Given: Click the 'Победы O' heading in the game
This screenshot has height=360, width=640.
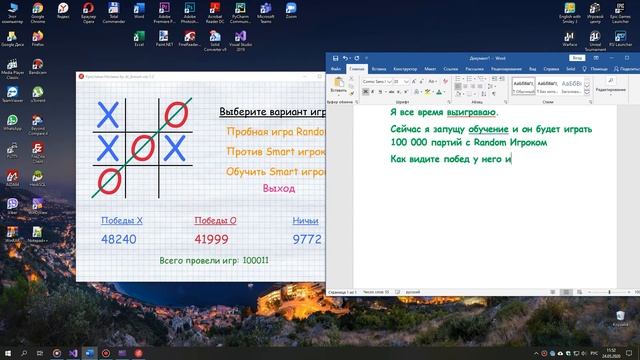Looking at the screenshot, I should point(215,220).
